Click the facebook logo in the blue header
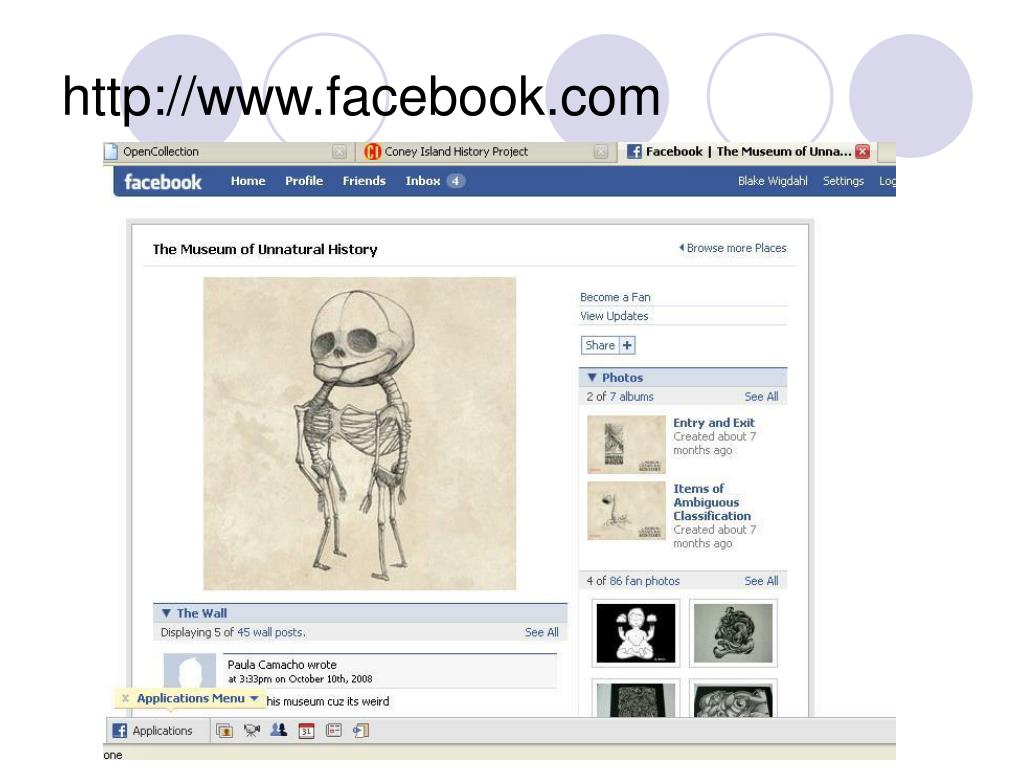This screenshot has height=768, width=1024. point(163,182)
